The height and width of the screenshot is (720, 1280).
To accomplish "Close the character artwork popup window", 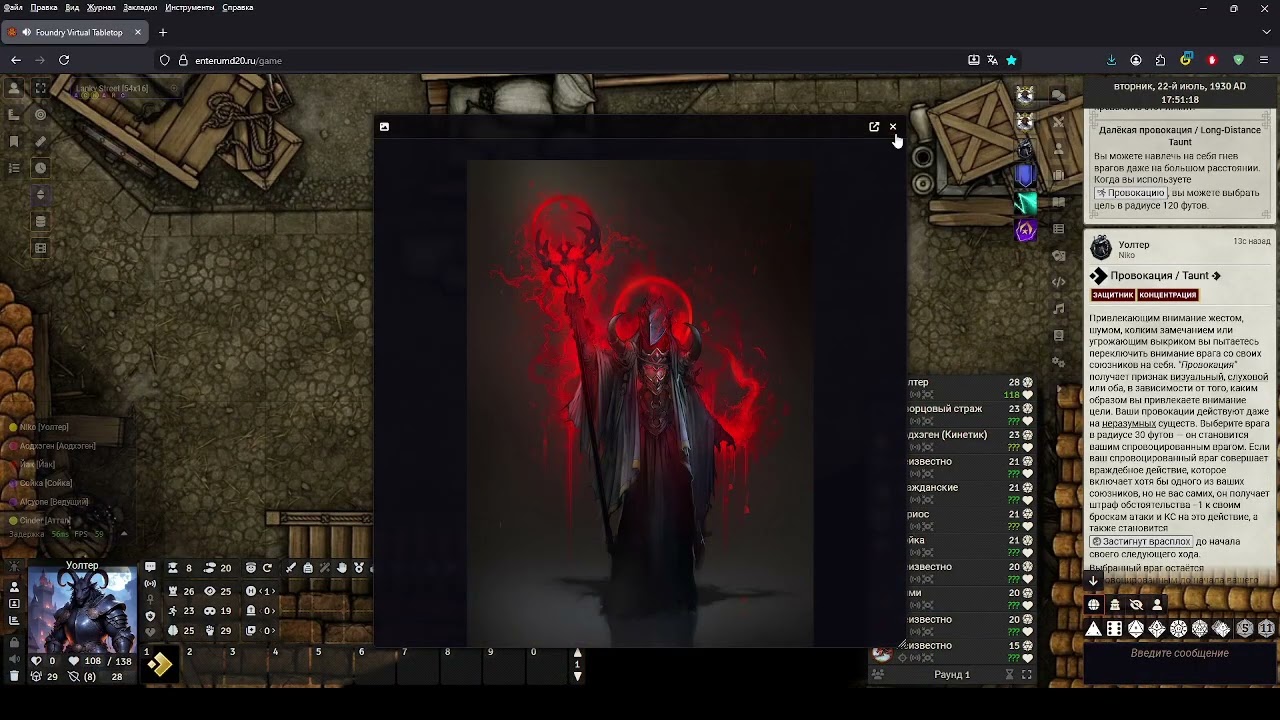I will [x=893, y=127].
